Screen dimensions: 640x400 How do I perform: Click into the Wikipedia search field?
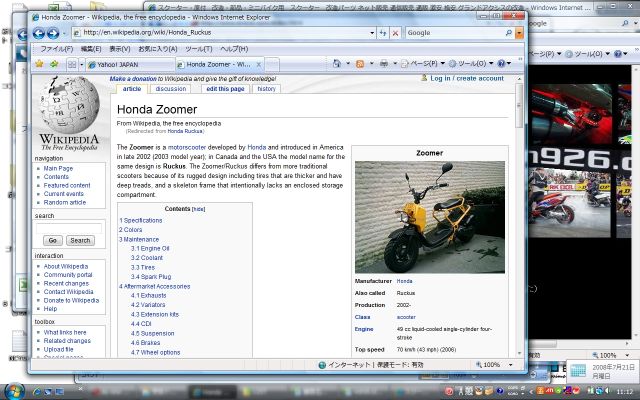(x=69, y=228)
